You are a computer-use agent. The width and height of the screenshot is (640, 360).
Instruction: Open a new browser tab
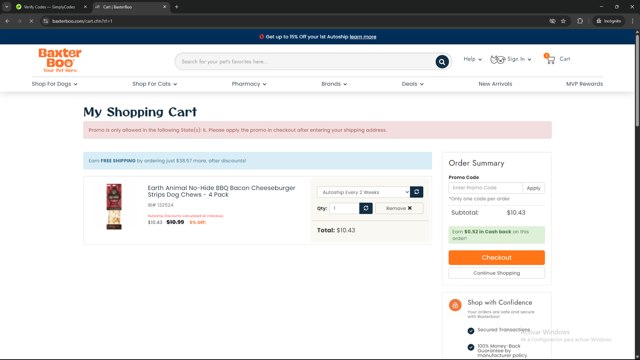click(x=176, y=7)
